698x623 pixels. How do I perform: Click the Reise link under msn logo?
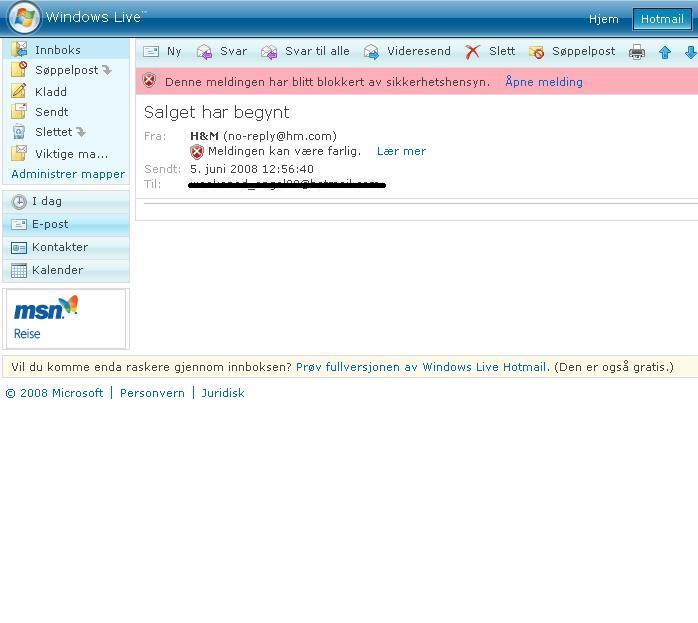coord(27,334)
